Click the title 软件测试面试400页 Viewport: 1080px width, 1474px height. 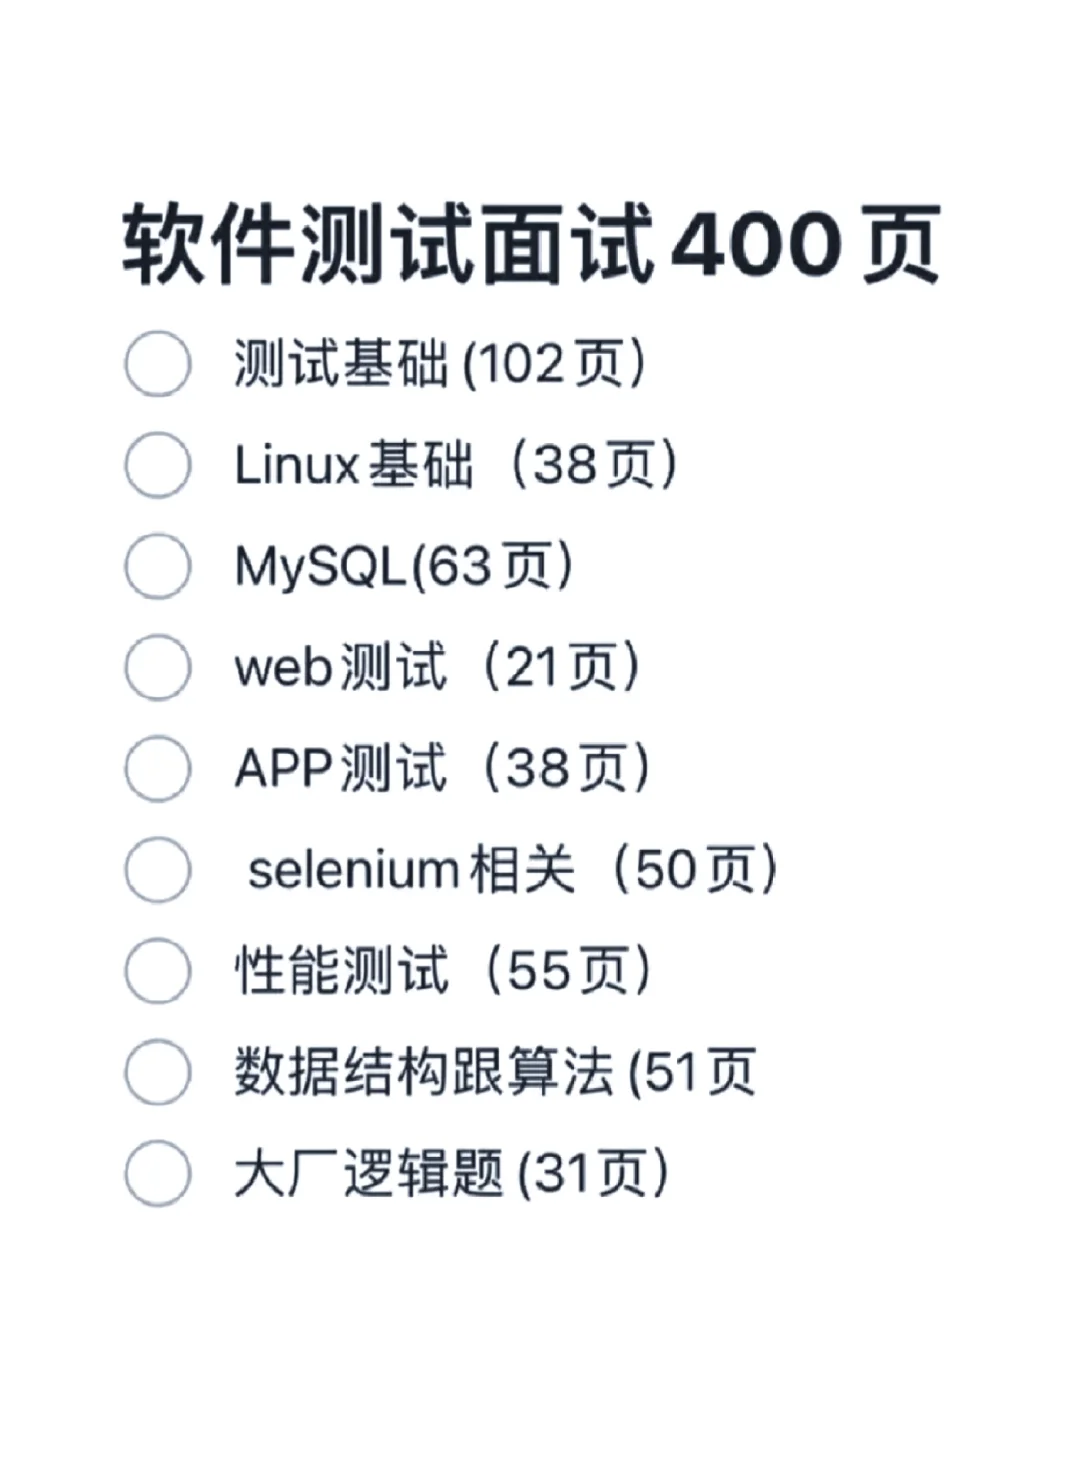[x=531, y=244]
